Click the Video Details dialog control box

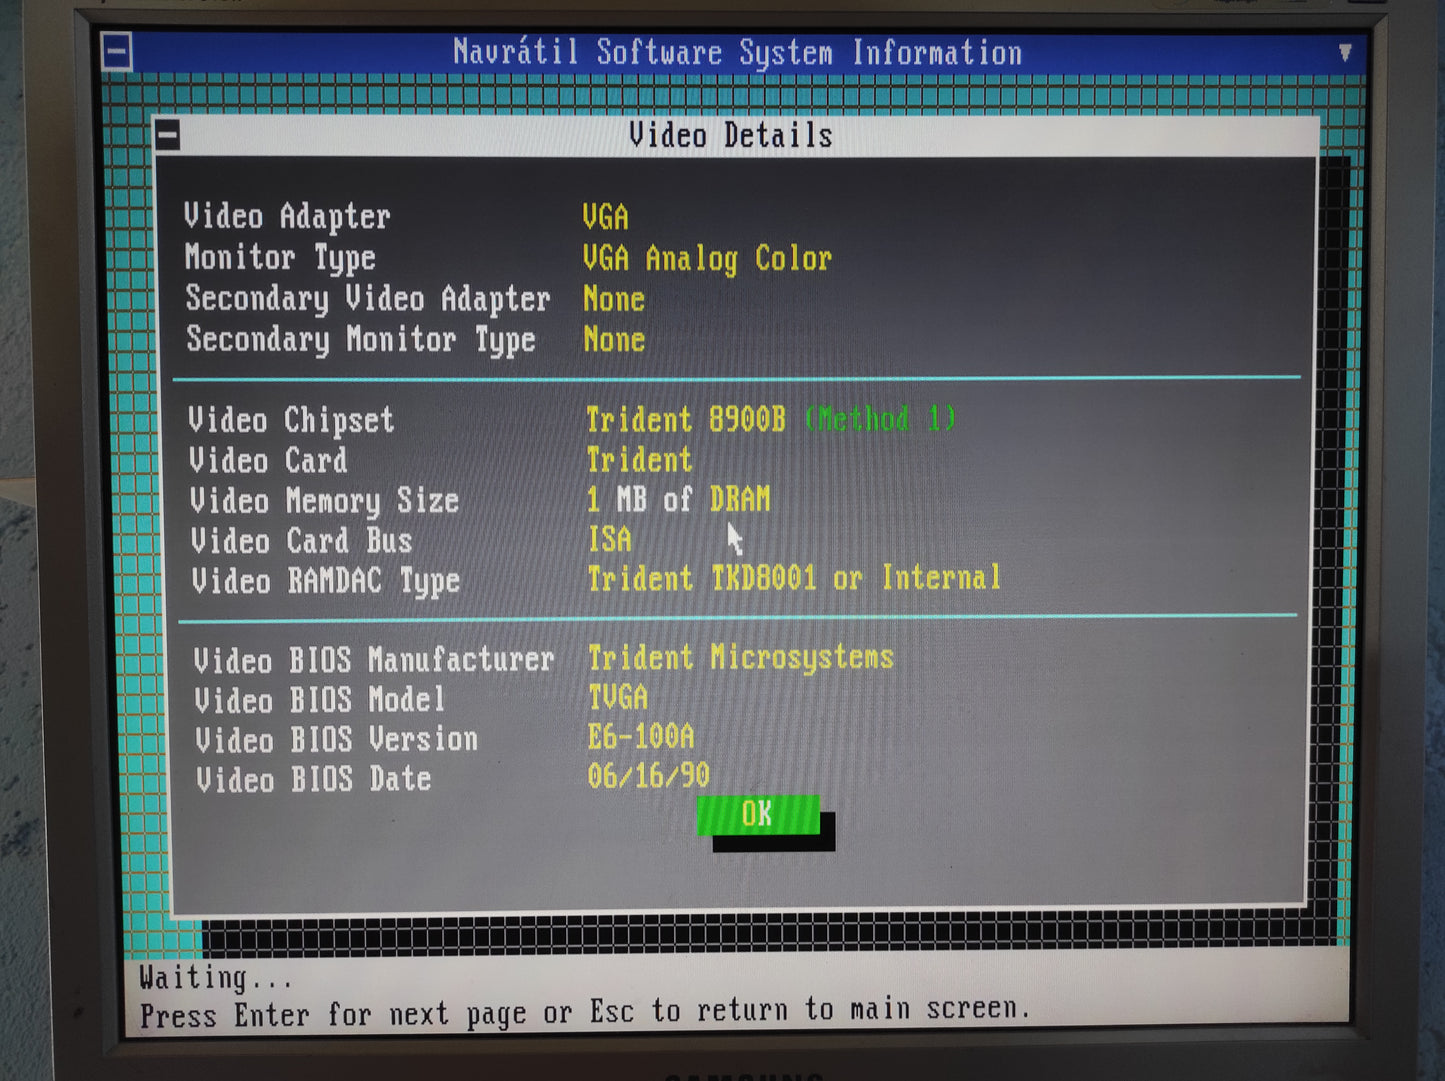pos(168,135)
